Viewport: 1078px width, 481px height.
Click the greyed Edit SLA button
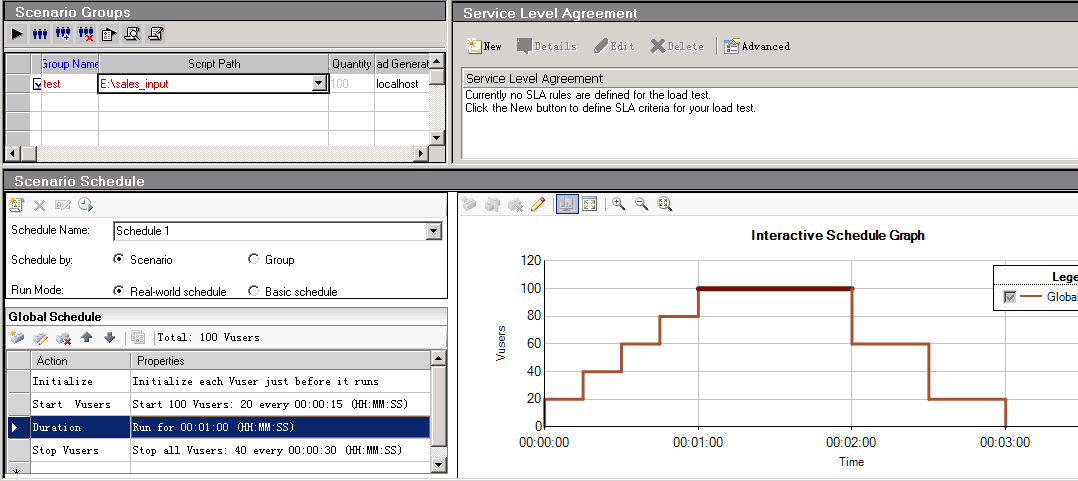(x=614, y=46)
